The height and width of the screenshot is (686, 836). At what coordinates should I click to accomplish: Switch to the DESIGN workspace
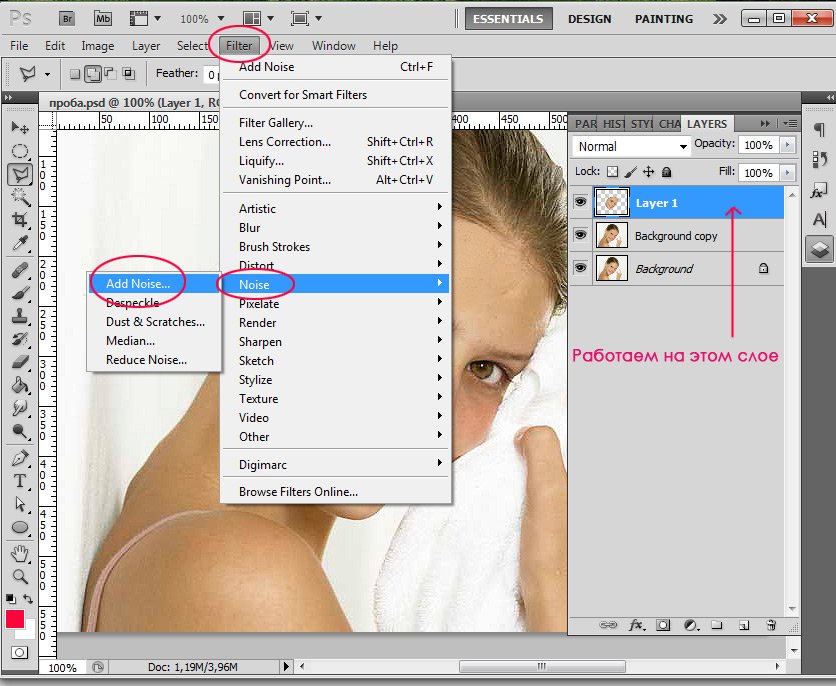pyautogui.click(x=590, y=19)
